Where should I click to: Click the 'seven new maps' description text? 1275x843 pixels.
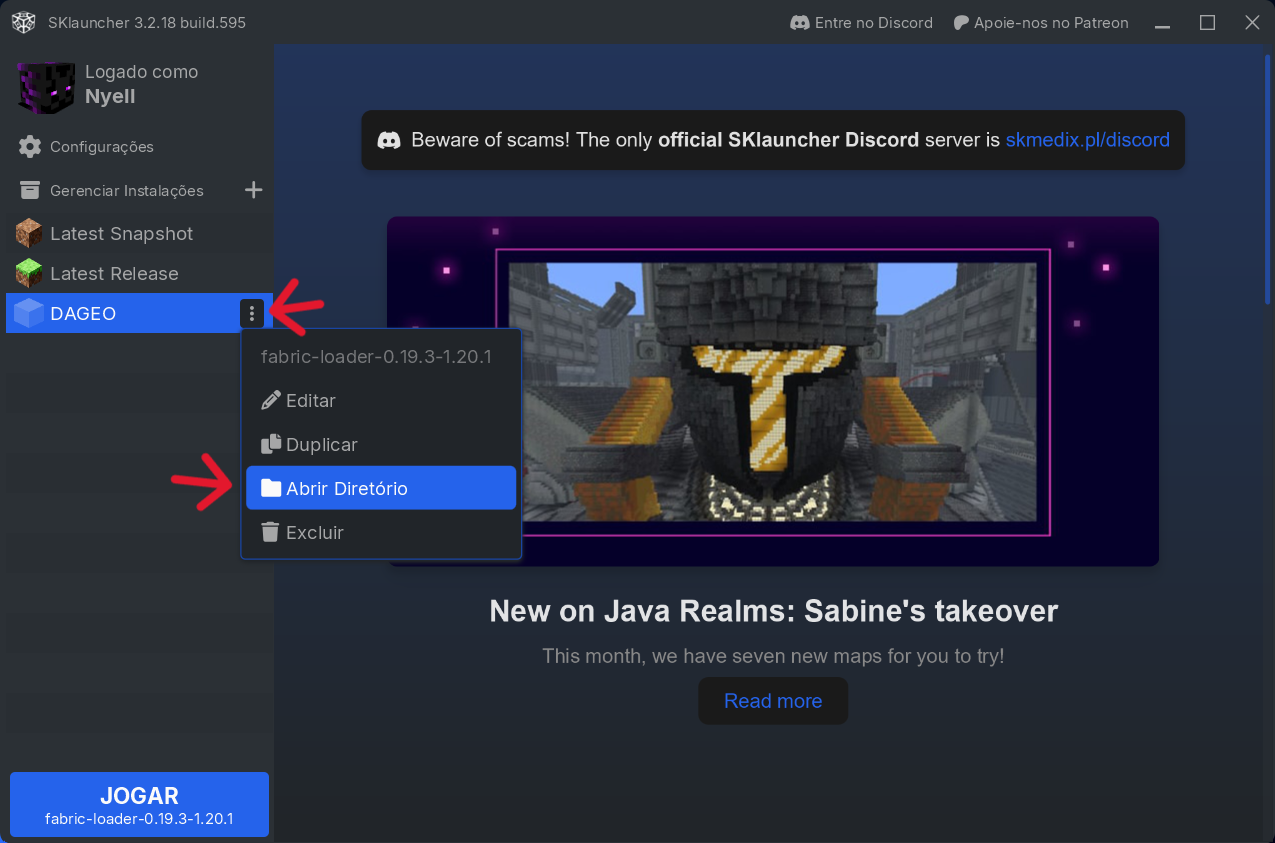[x=773, y=656]
